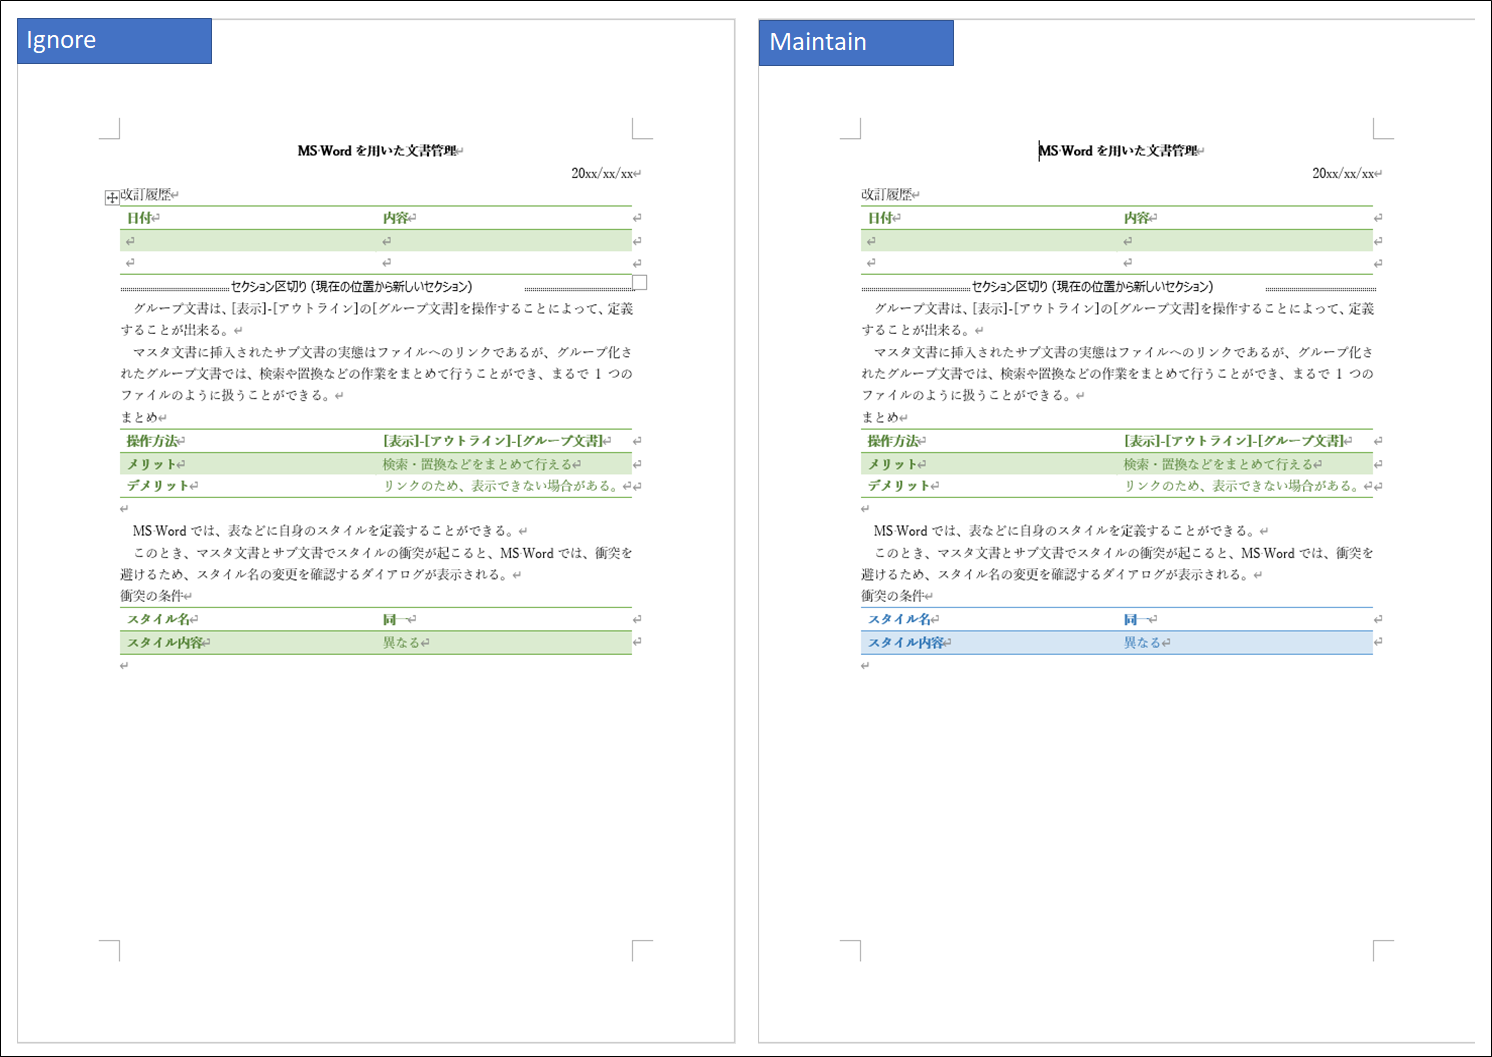The image size is (1492, 1057).
Task: Click the '同一' cell in the Ignore page
Action: coord(504,619)
